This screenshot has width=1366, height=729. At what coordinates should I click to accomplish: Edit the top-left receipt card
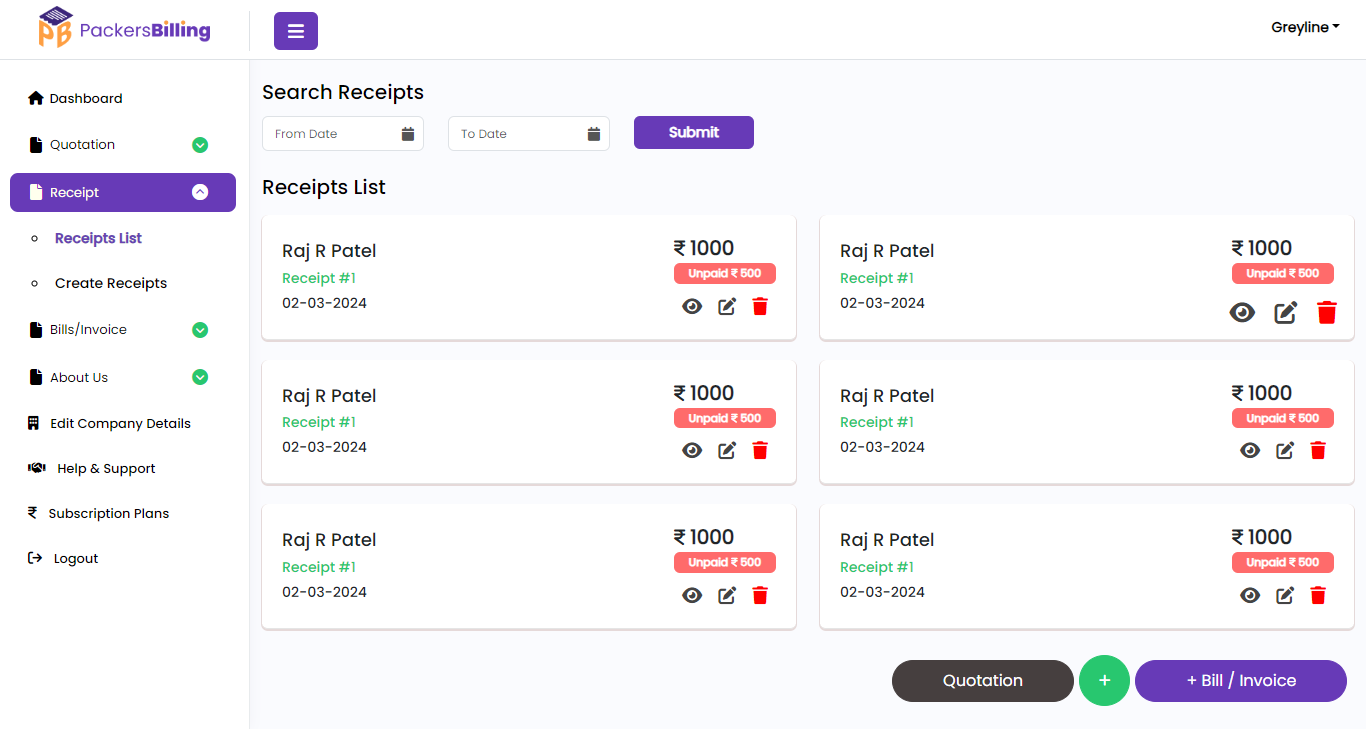pos(727,306)
